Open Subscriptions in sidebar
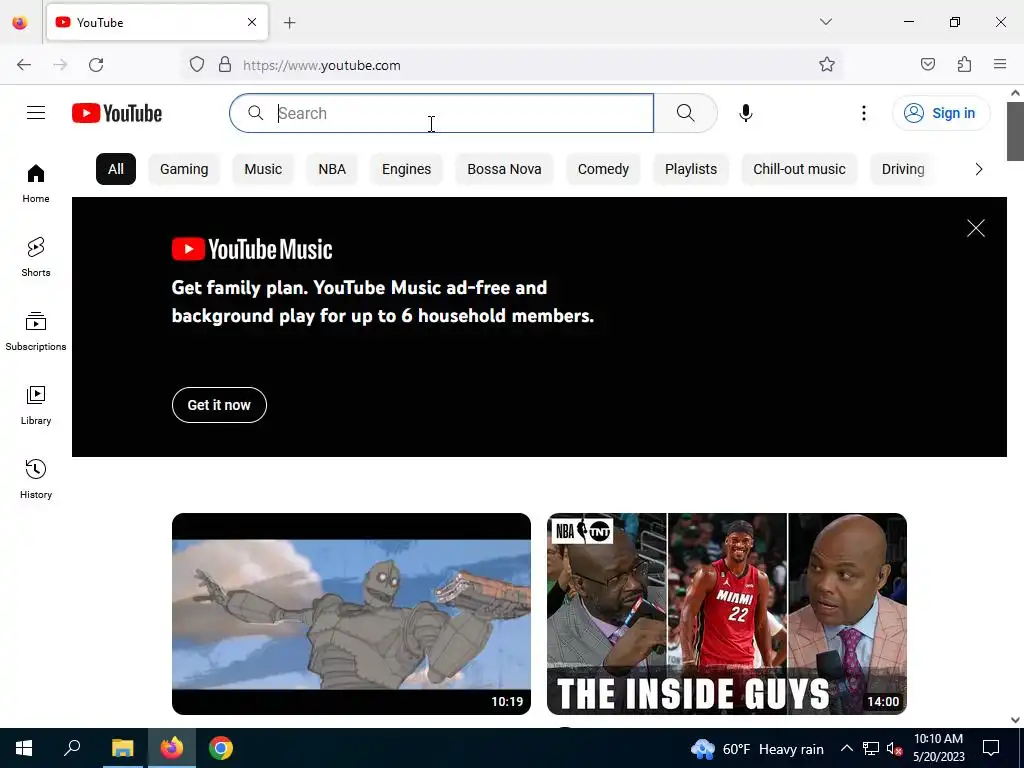This screenshot has width=1024, height=768. pyautogui.click(x=36, y=331)
